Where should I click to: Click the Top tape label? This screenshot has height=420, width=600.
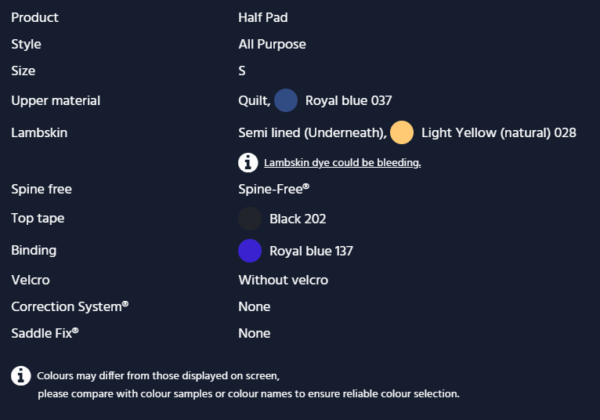tap(38, 218)
